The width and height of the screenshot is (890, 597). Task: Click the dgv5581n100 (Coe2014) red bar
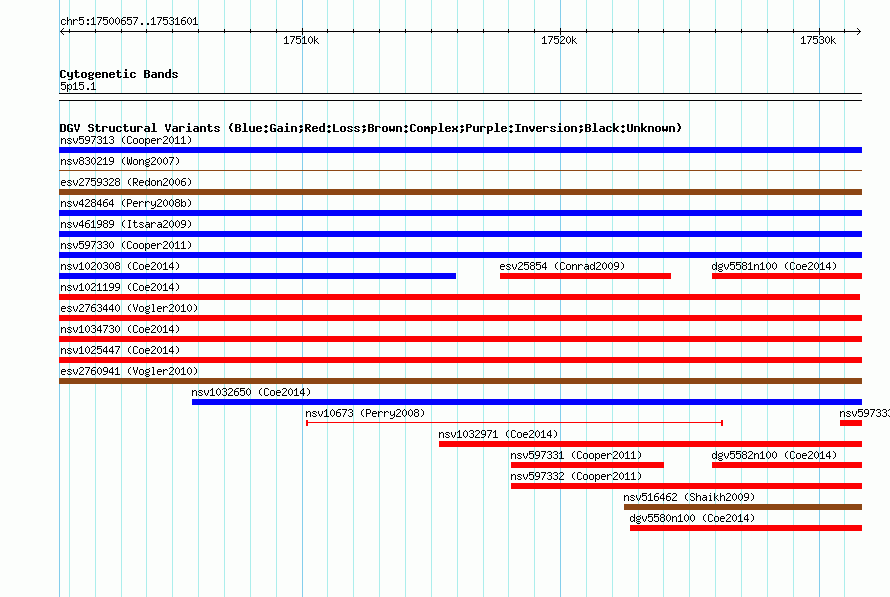coord(787,276)
